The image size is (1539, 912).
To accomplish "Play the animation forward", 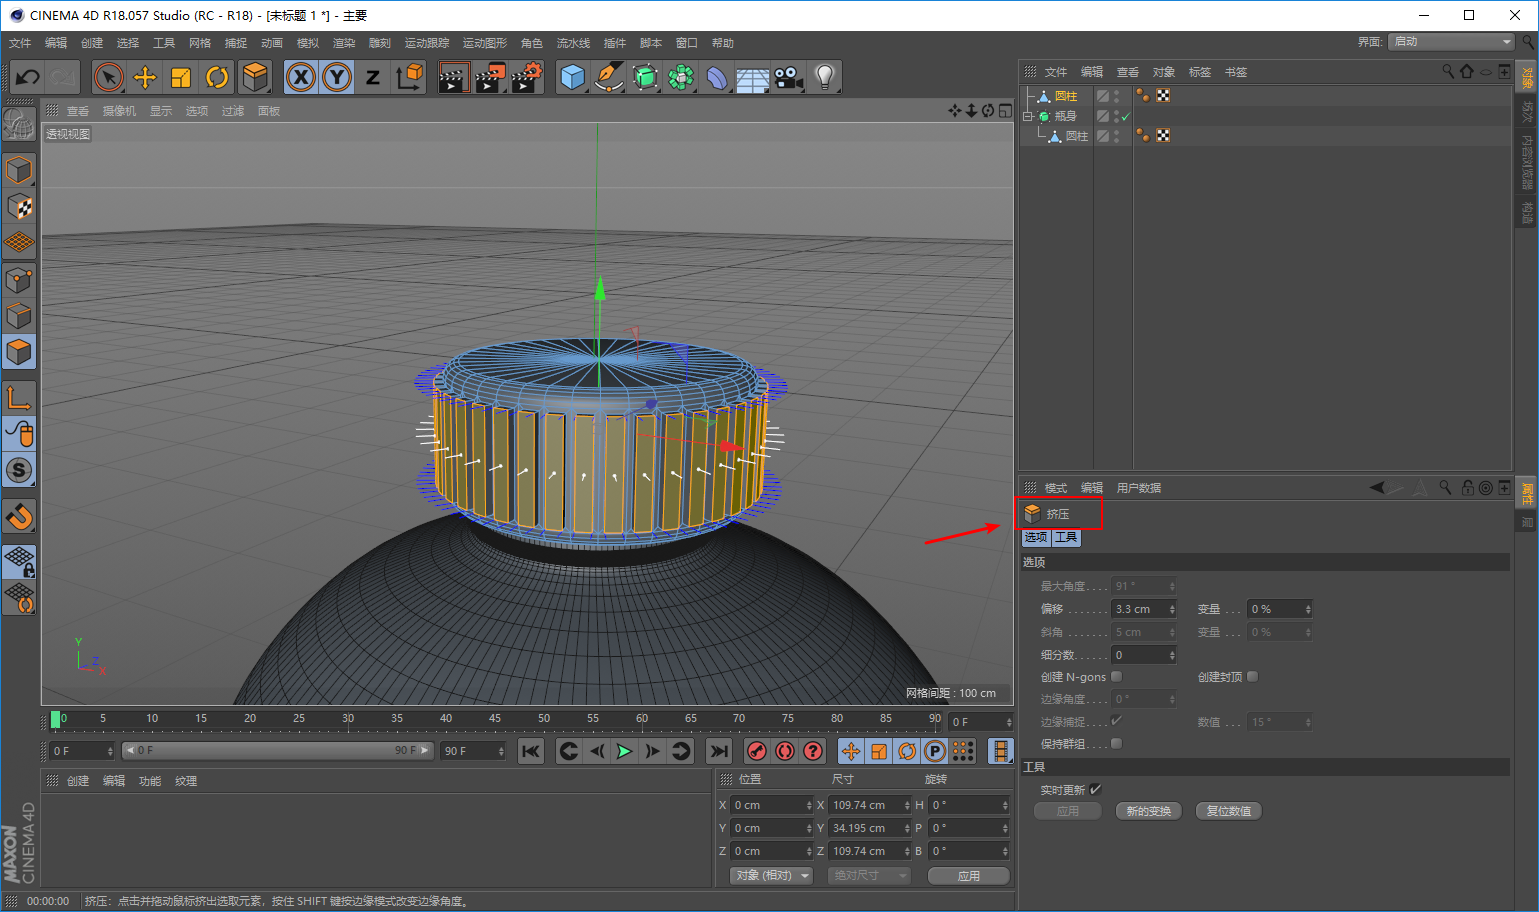I will coord(625,751).
